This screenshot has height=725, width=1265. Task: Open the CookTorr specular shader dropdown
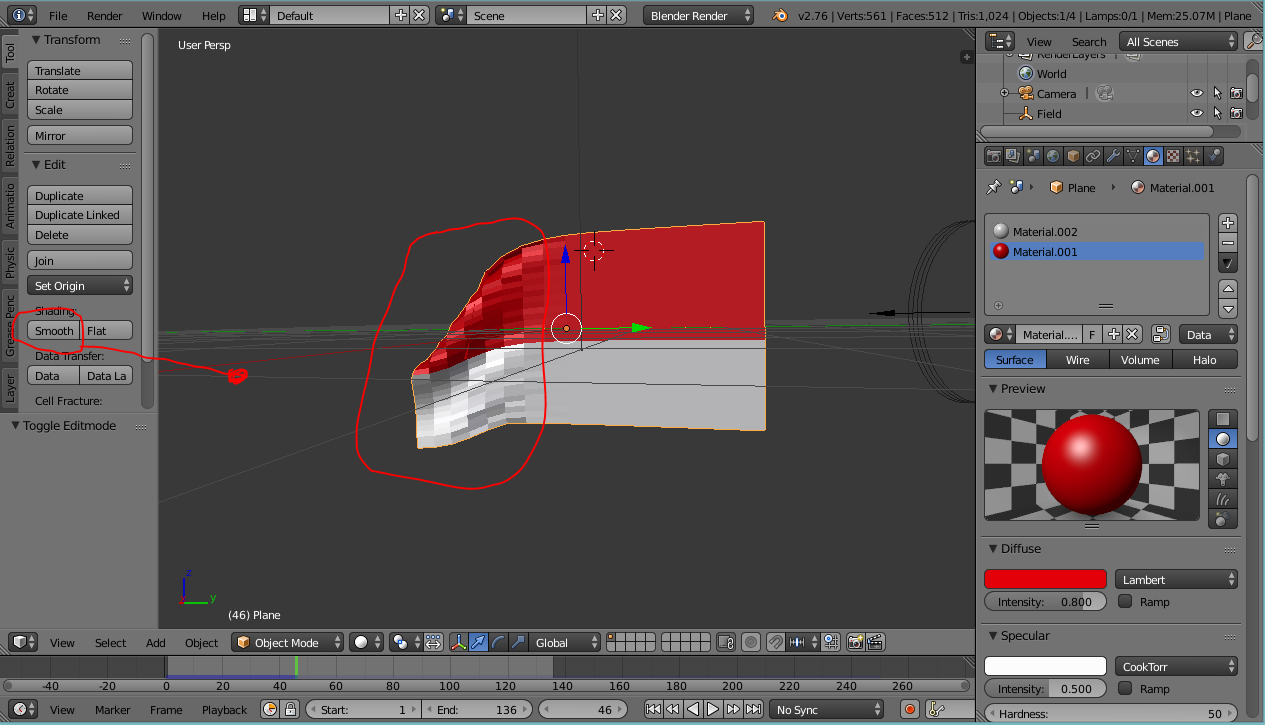pos(1176,666)
